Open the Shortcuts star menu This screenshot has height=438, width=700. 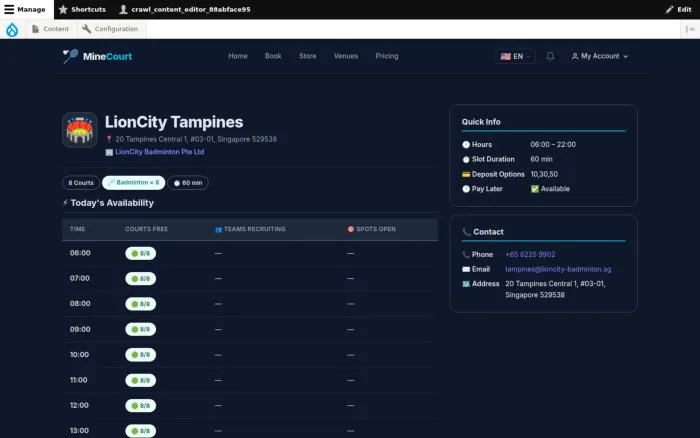(82, 9)
